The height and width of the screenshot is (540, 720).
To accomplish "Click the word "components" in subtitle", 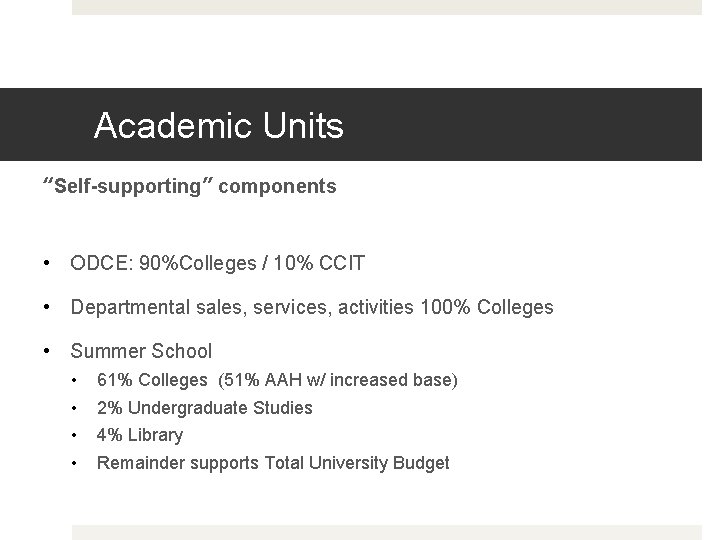I will pos(277,187).
